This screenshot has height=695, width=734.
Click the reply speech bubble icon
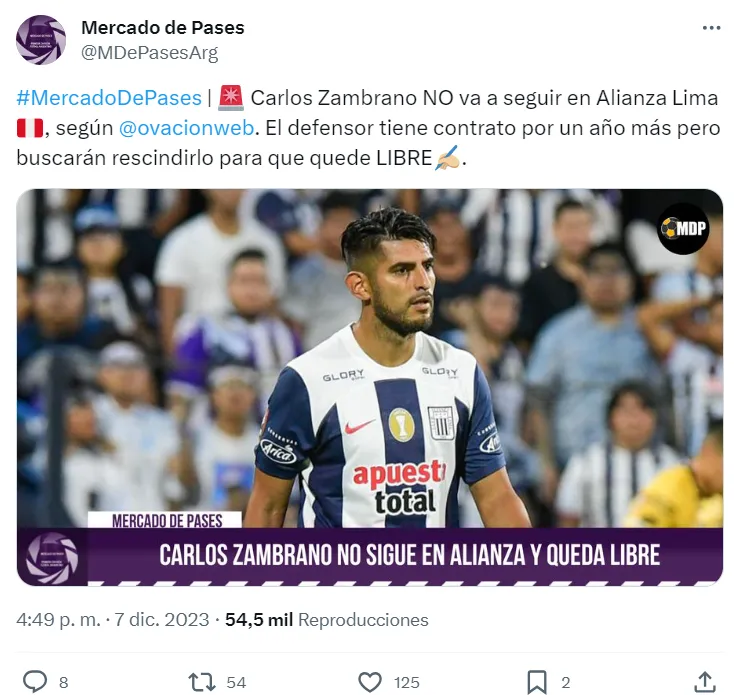point(35,681)
